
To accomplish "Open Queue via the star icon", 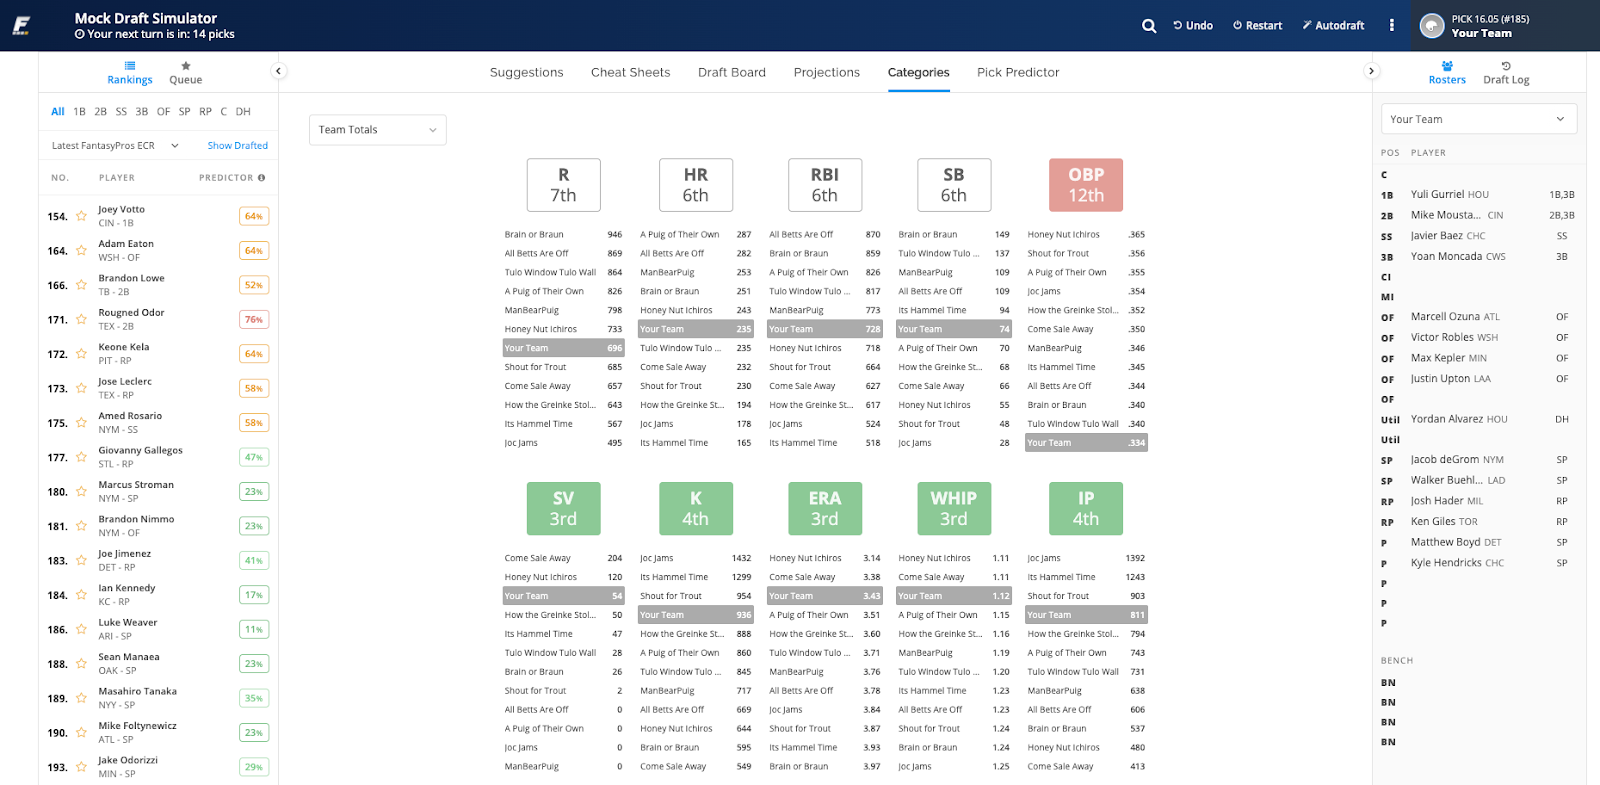I will pos(186,66).
